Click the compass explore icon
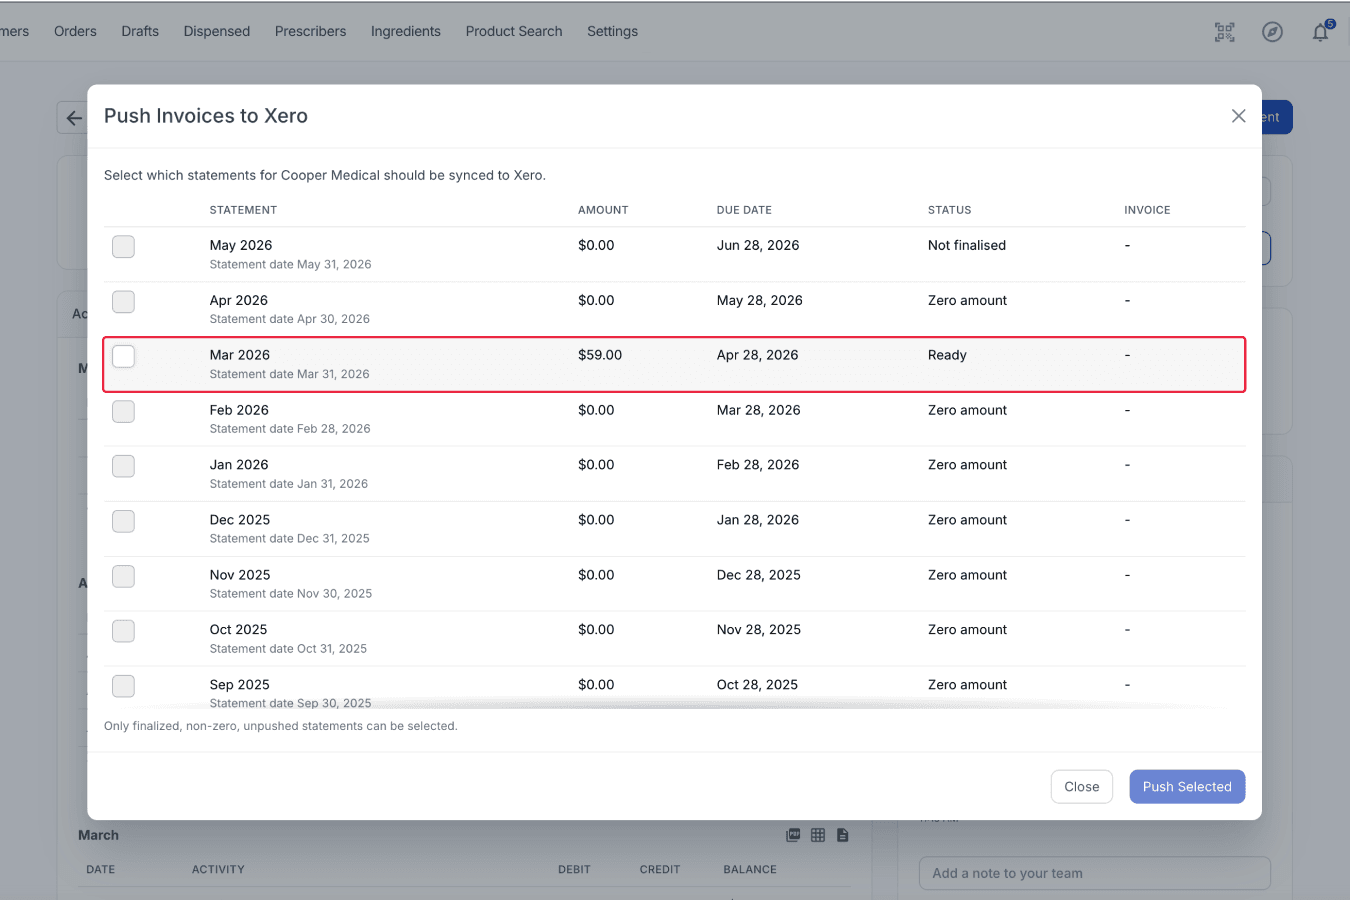The image size is (1350, 900). point(1272,32)
